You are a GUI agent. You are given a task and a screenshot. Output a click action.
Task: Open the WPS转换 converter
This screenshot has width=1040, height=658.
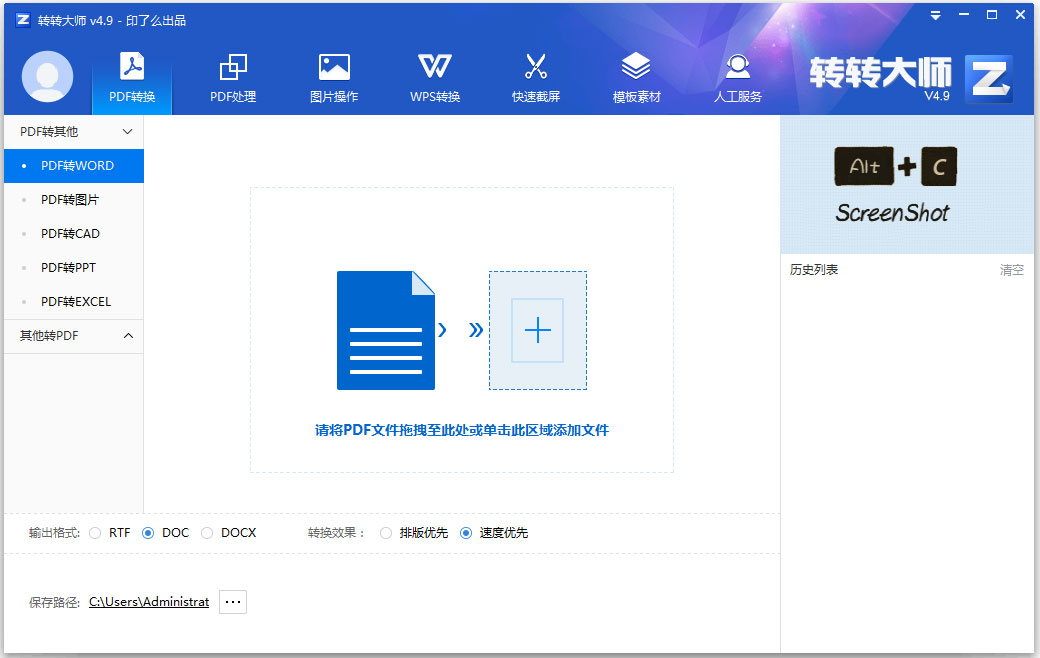pyautogui.click(x=434, y=77)
